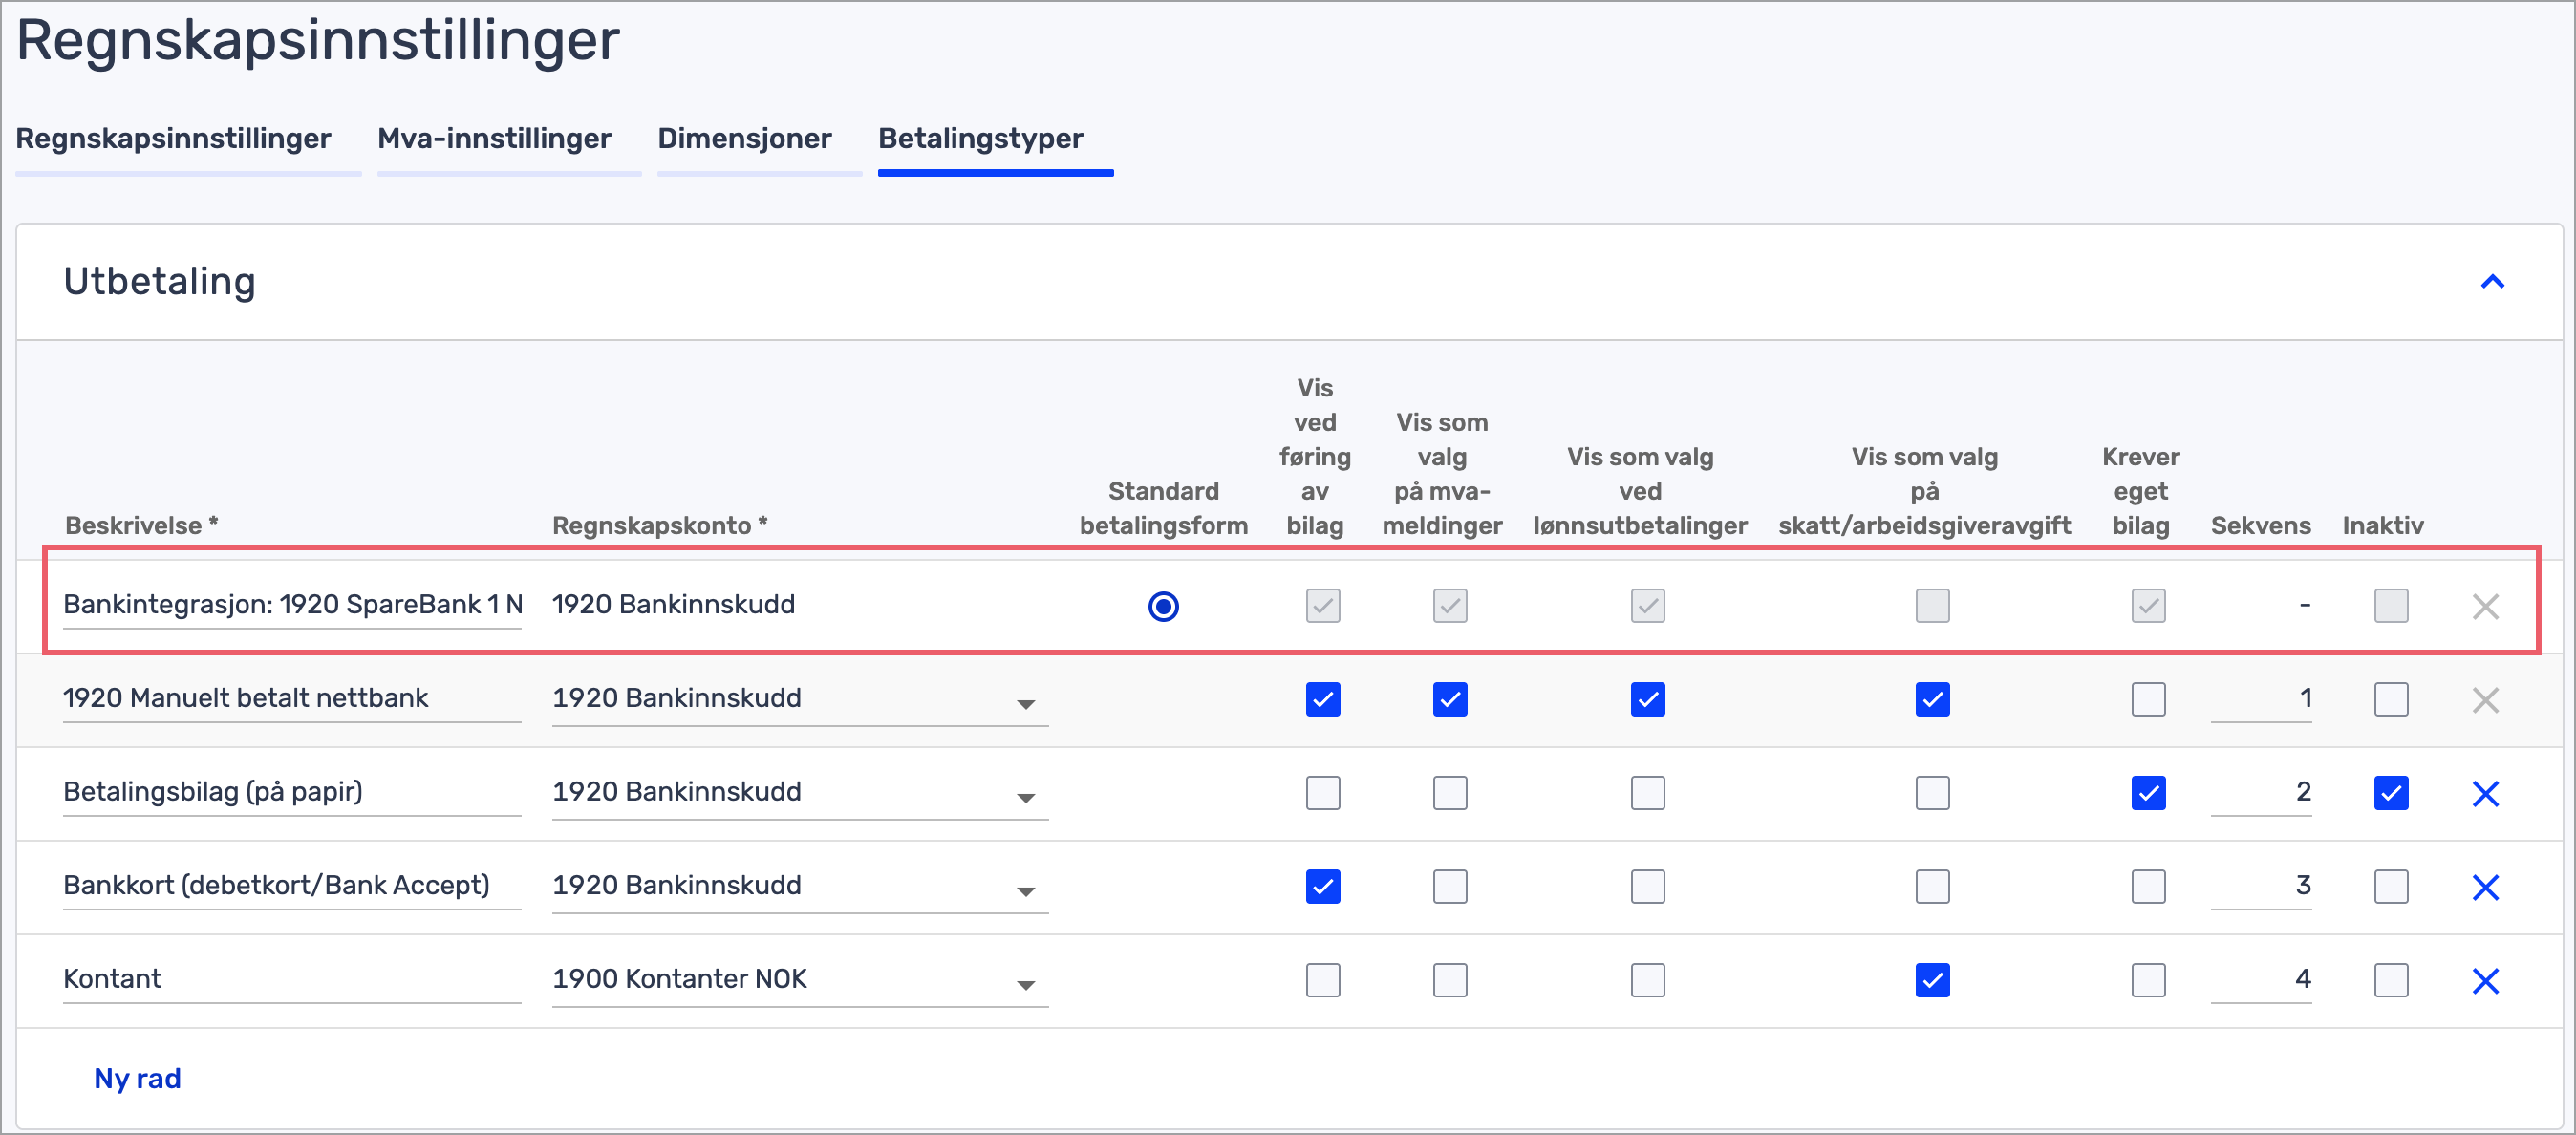Viewport: 2576px width, 1135px height.
Task: Uncheck Inaktiv for Betalingsbilag (på papir)
Action: click(2390, 794)
